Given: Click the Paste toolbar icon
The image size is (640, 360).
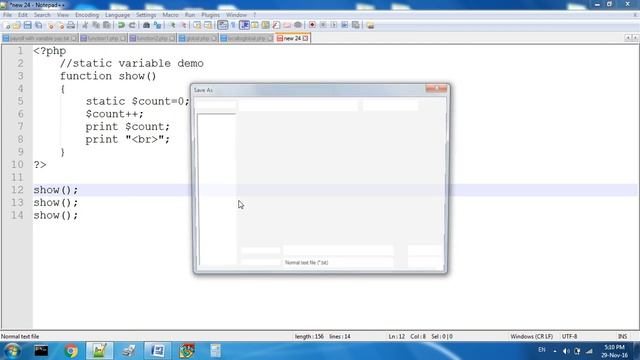Looking at the screenshot, I should click(107, 25).
